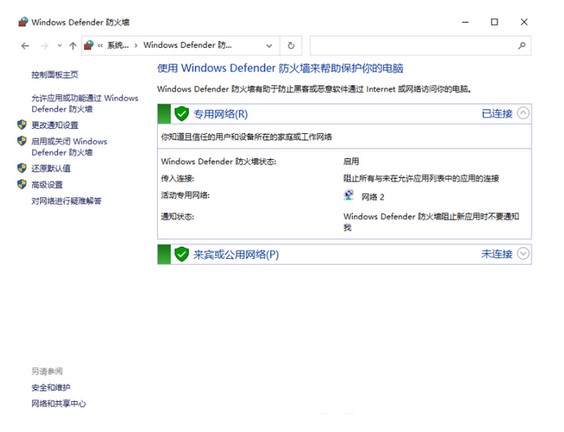Close the Windows Defender 防火墙 window

524,22
